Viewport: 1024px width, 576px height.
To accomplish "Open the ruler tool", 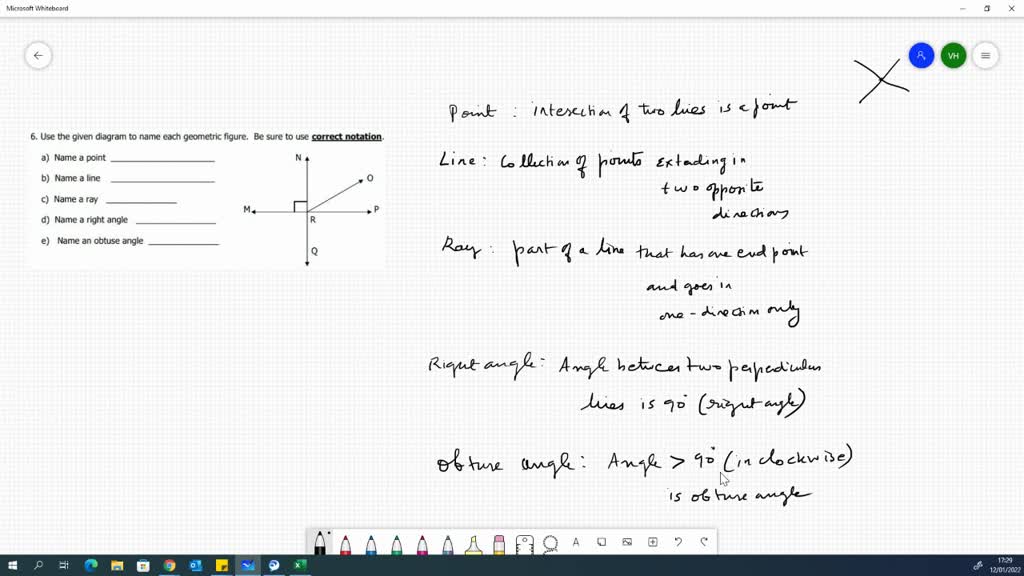I will click(525, 543).
